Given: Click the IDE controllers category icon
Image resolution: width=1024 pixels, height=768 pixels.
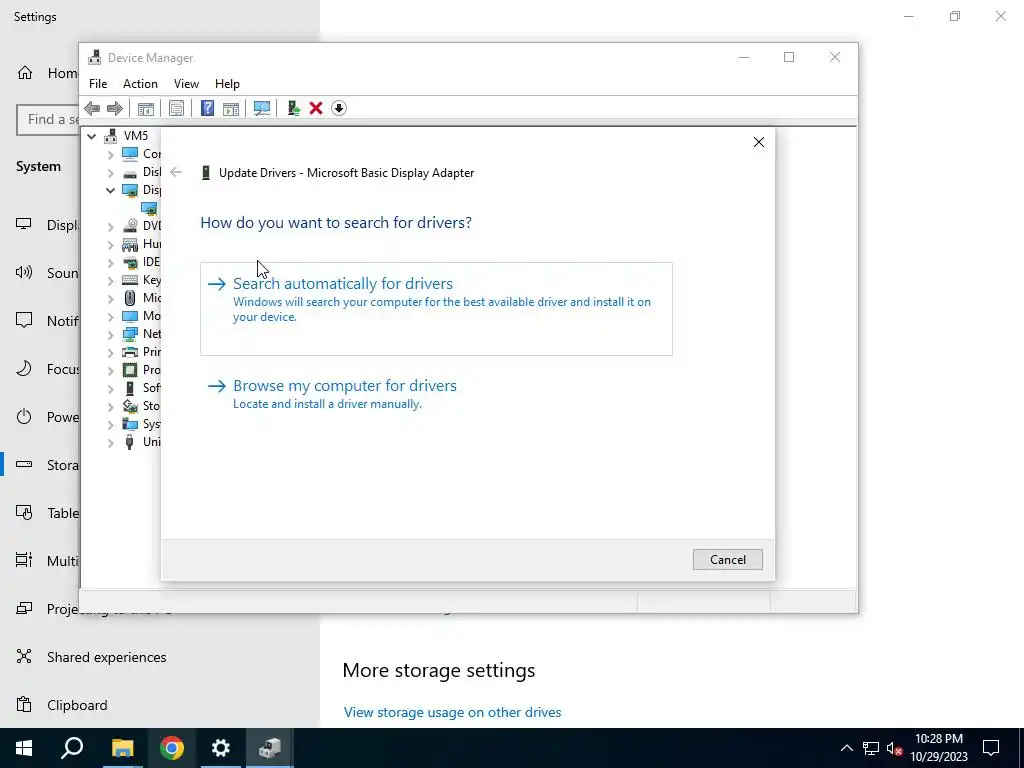Looking at the screenshot, I should [x=130, y=262].
